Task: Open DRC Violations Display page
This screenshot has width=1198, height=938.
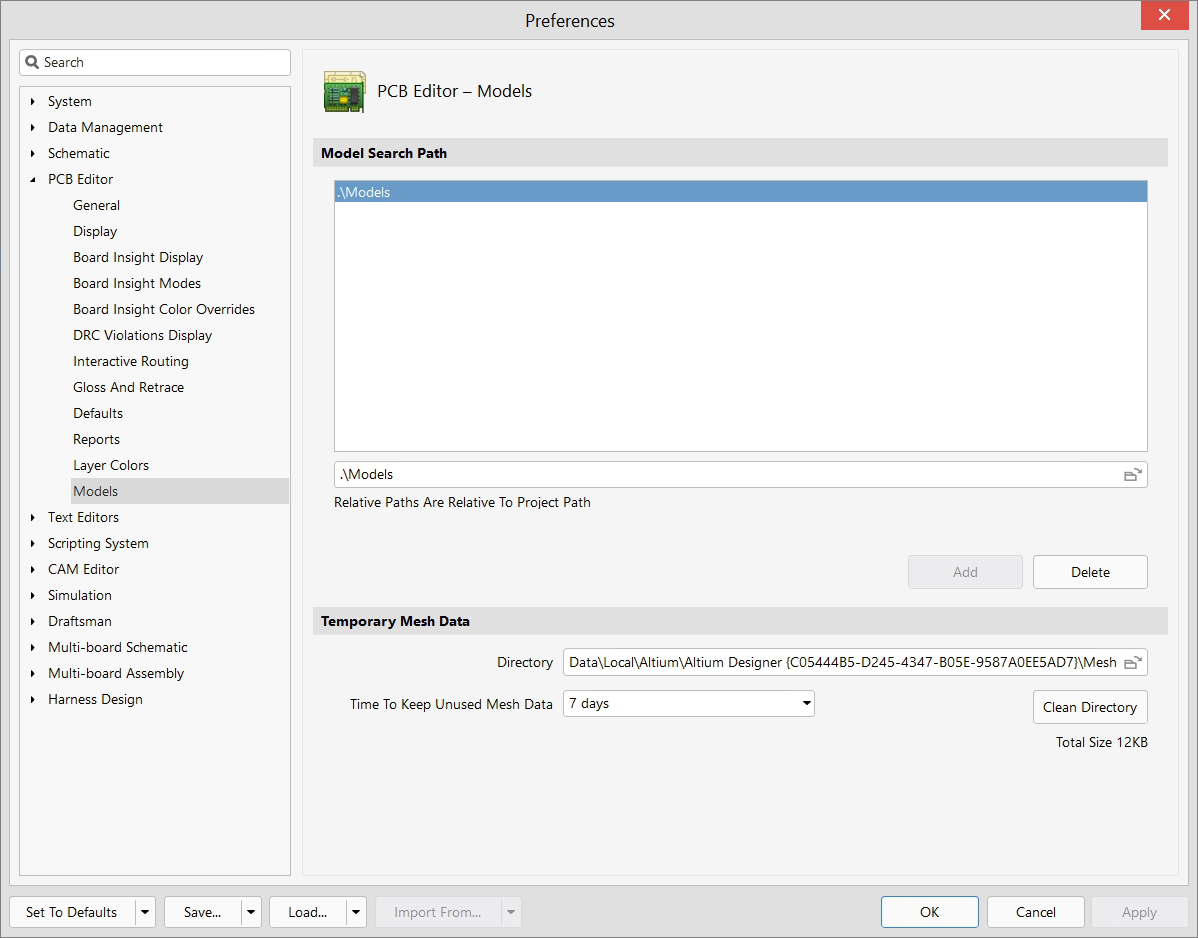Action: click(x=143, y=335)
